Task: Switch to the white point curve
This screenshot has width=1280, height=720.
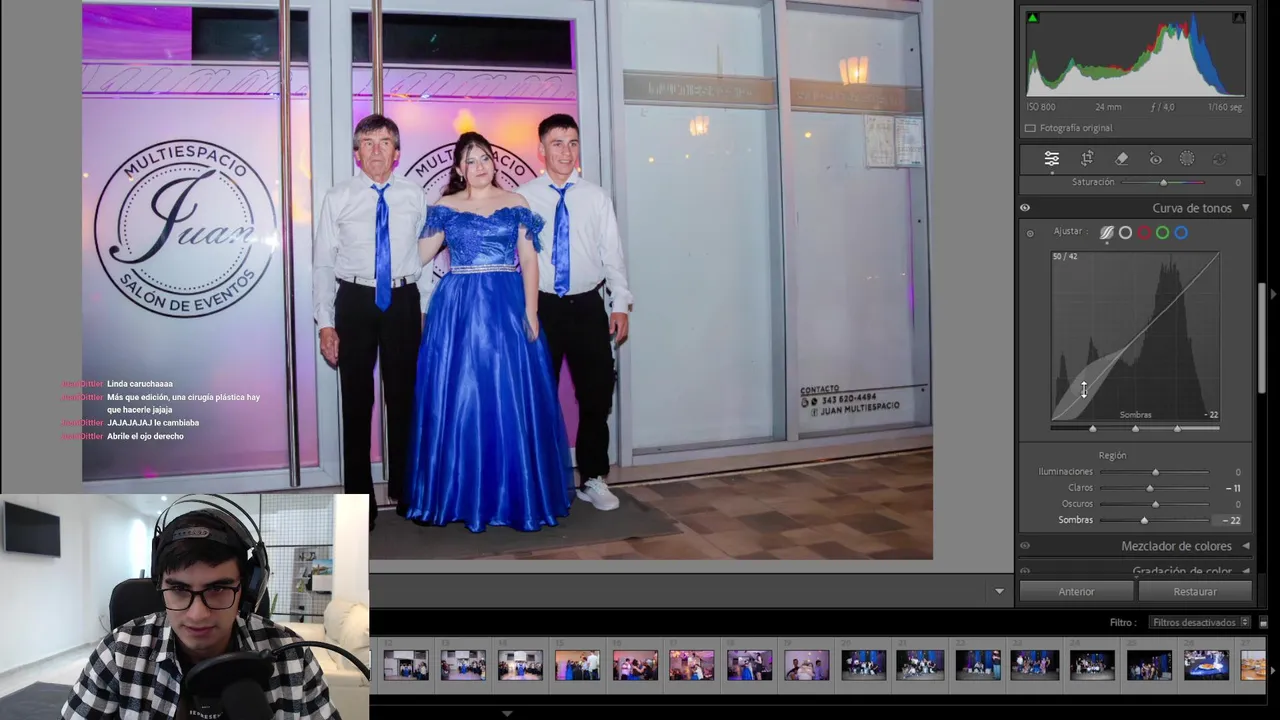Action: (x=1125, y=233)
